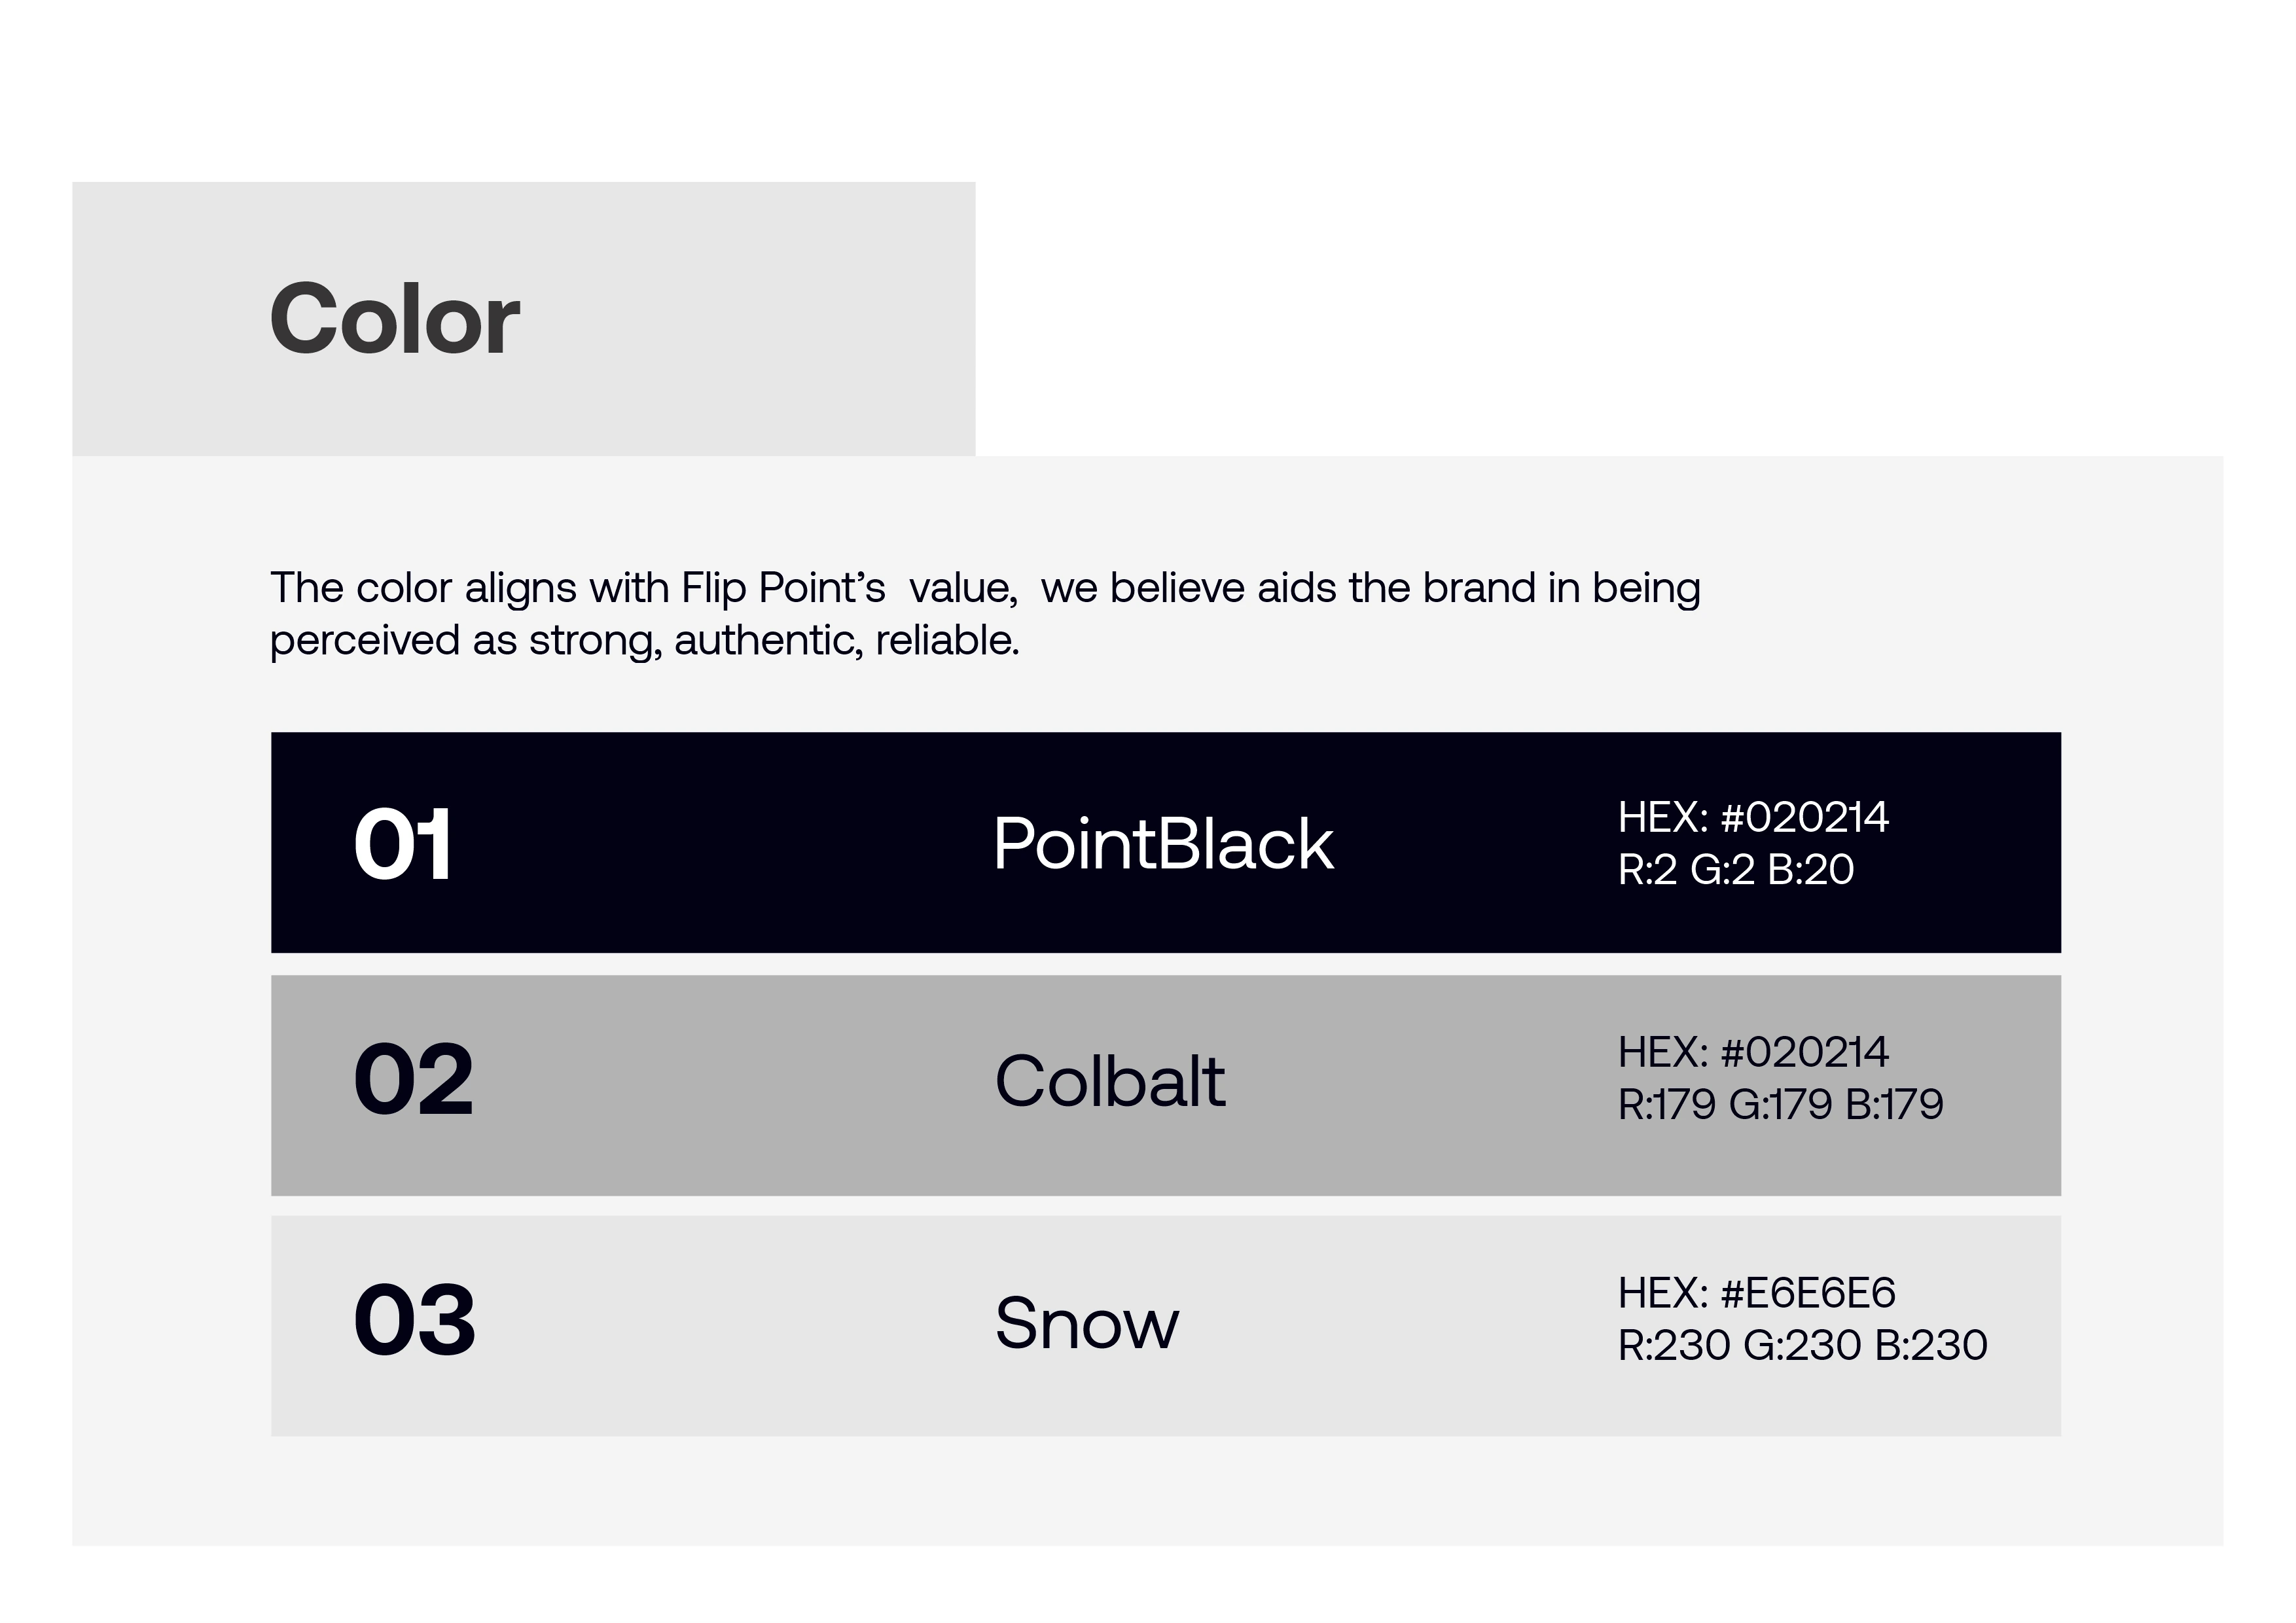Click the "Snow" color name
2296x1623 pixels.
(1087, 1324)
